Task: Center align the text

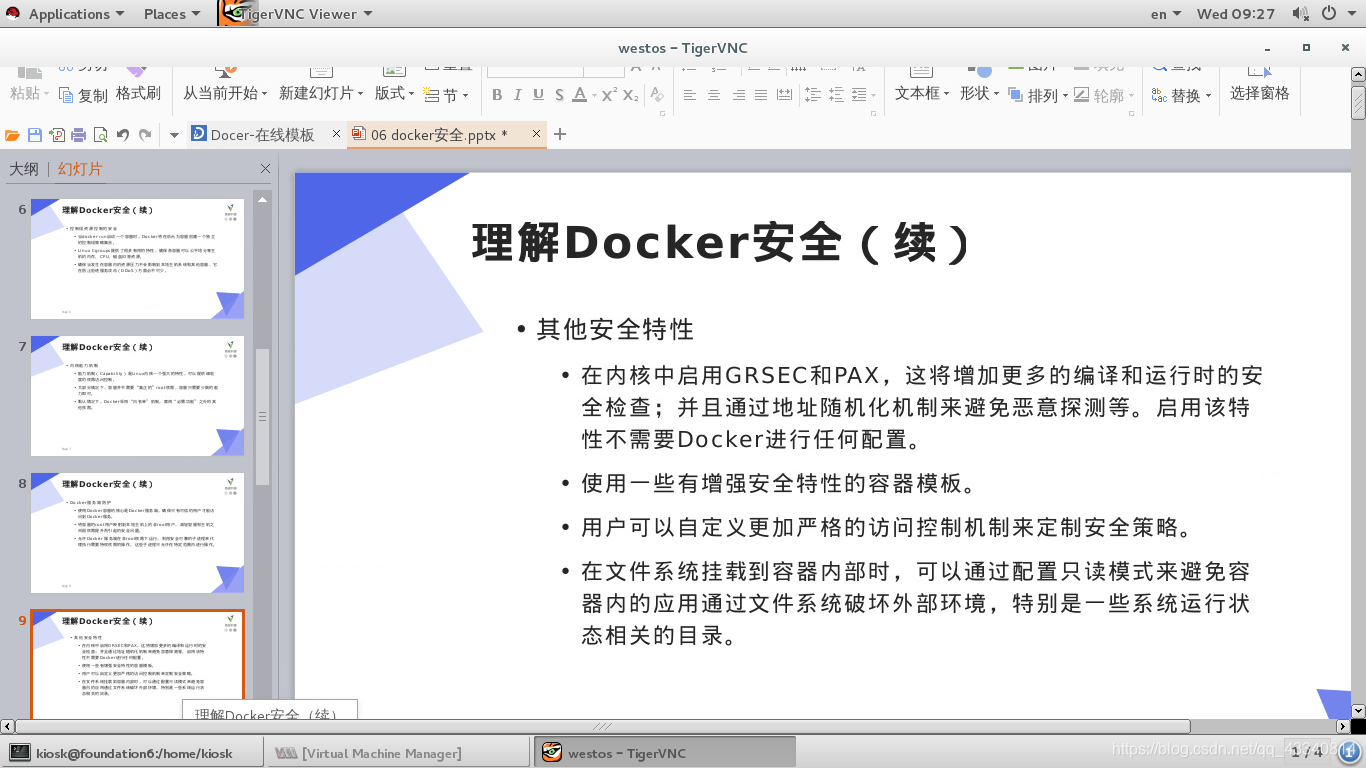Action: coord(714,95)
